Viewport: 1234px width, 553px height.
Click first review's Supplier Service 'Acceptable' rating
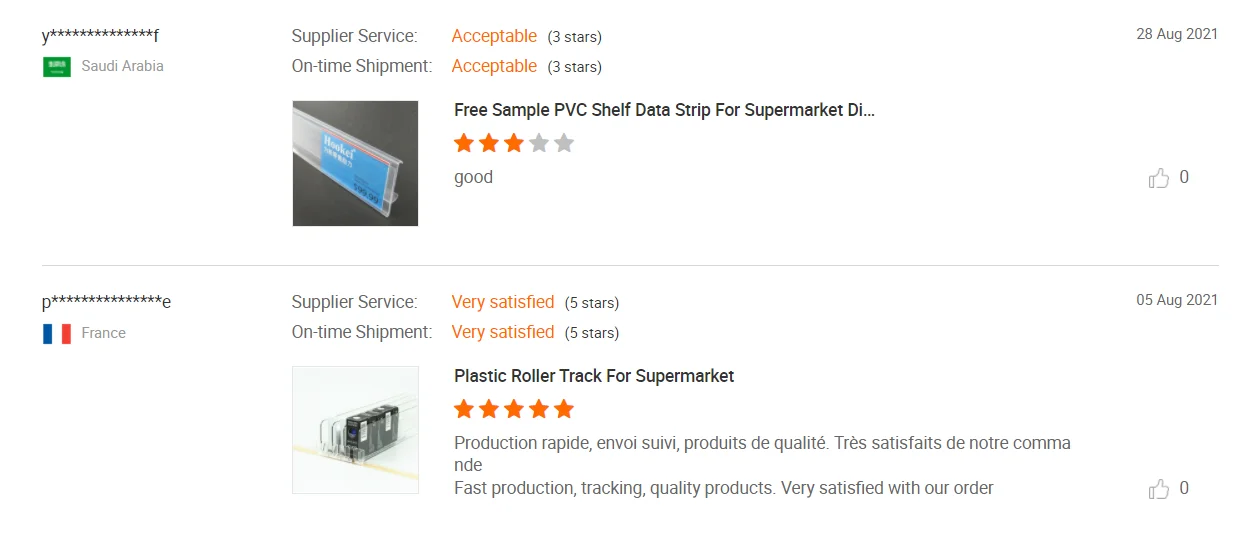click(x=494, y=36)
